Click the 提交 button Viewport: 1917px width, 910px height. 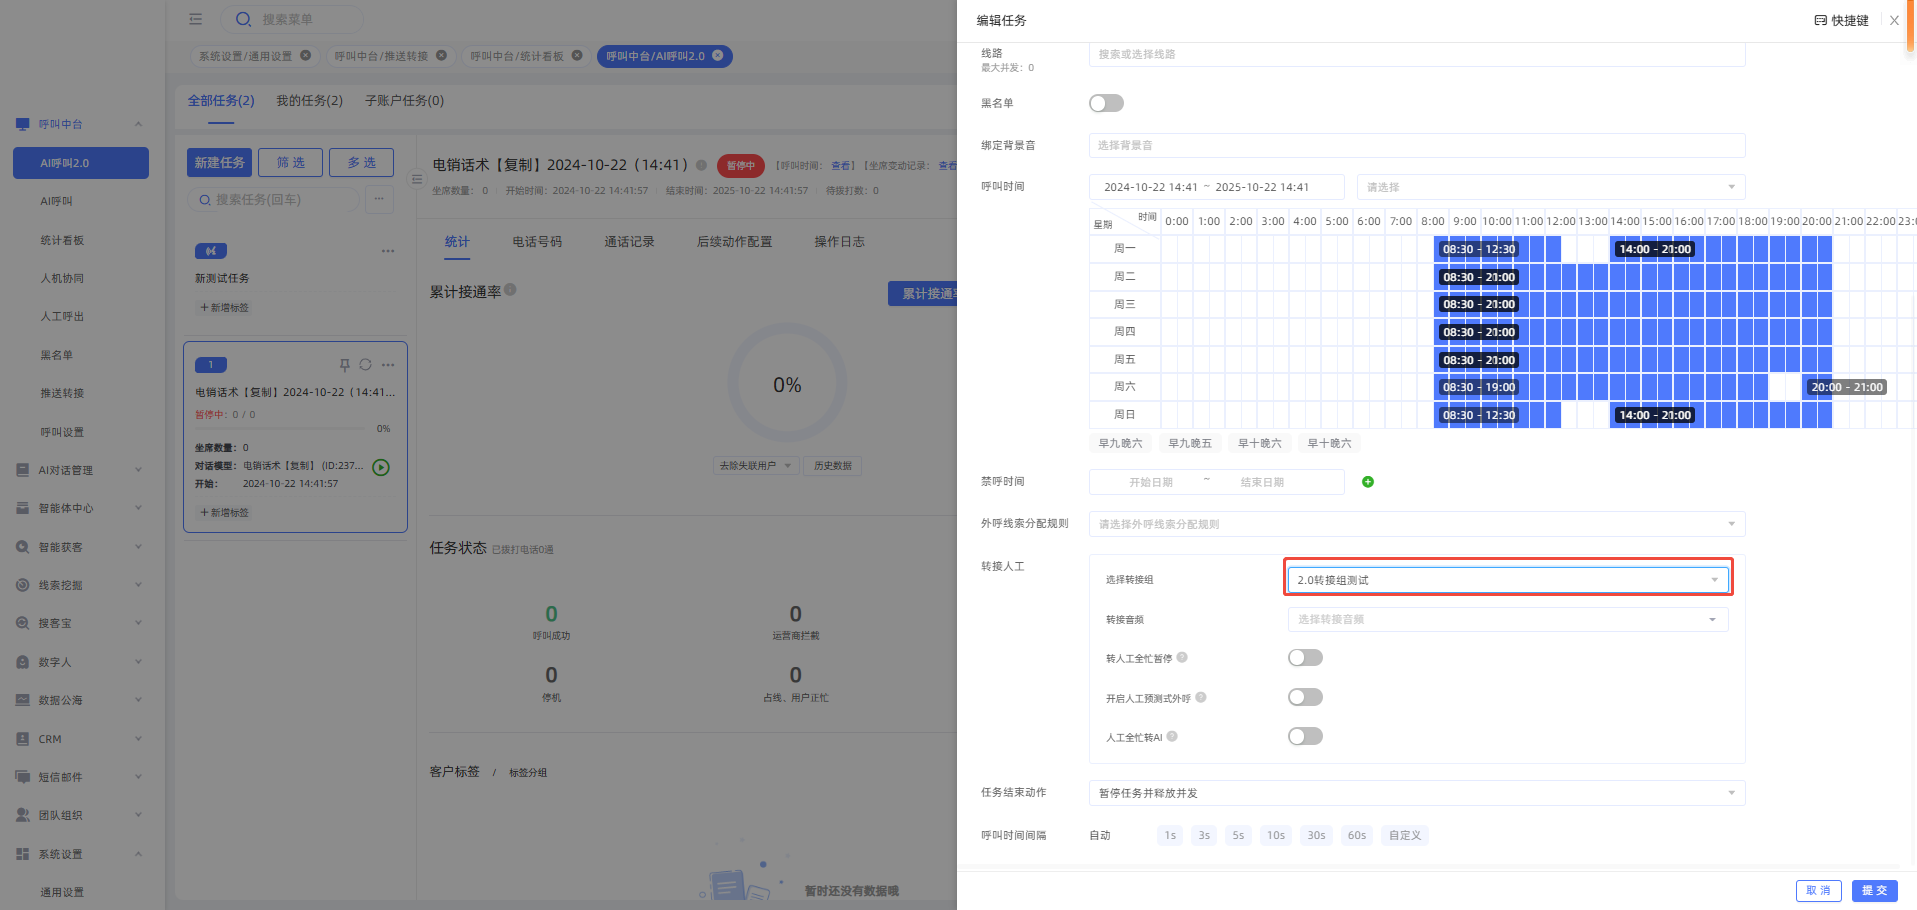pyautogui.click(x=1874, y=891)
